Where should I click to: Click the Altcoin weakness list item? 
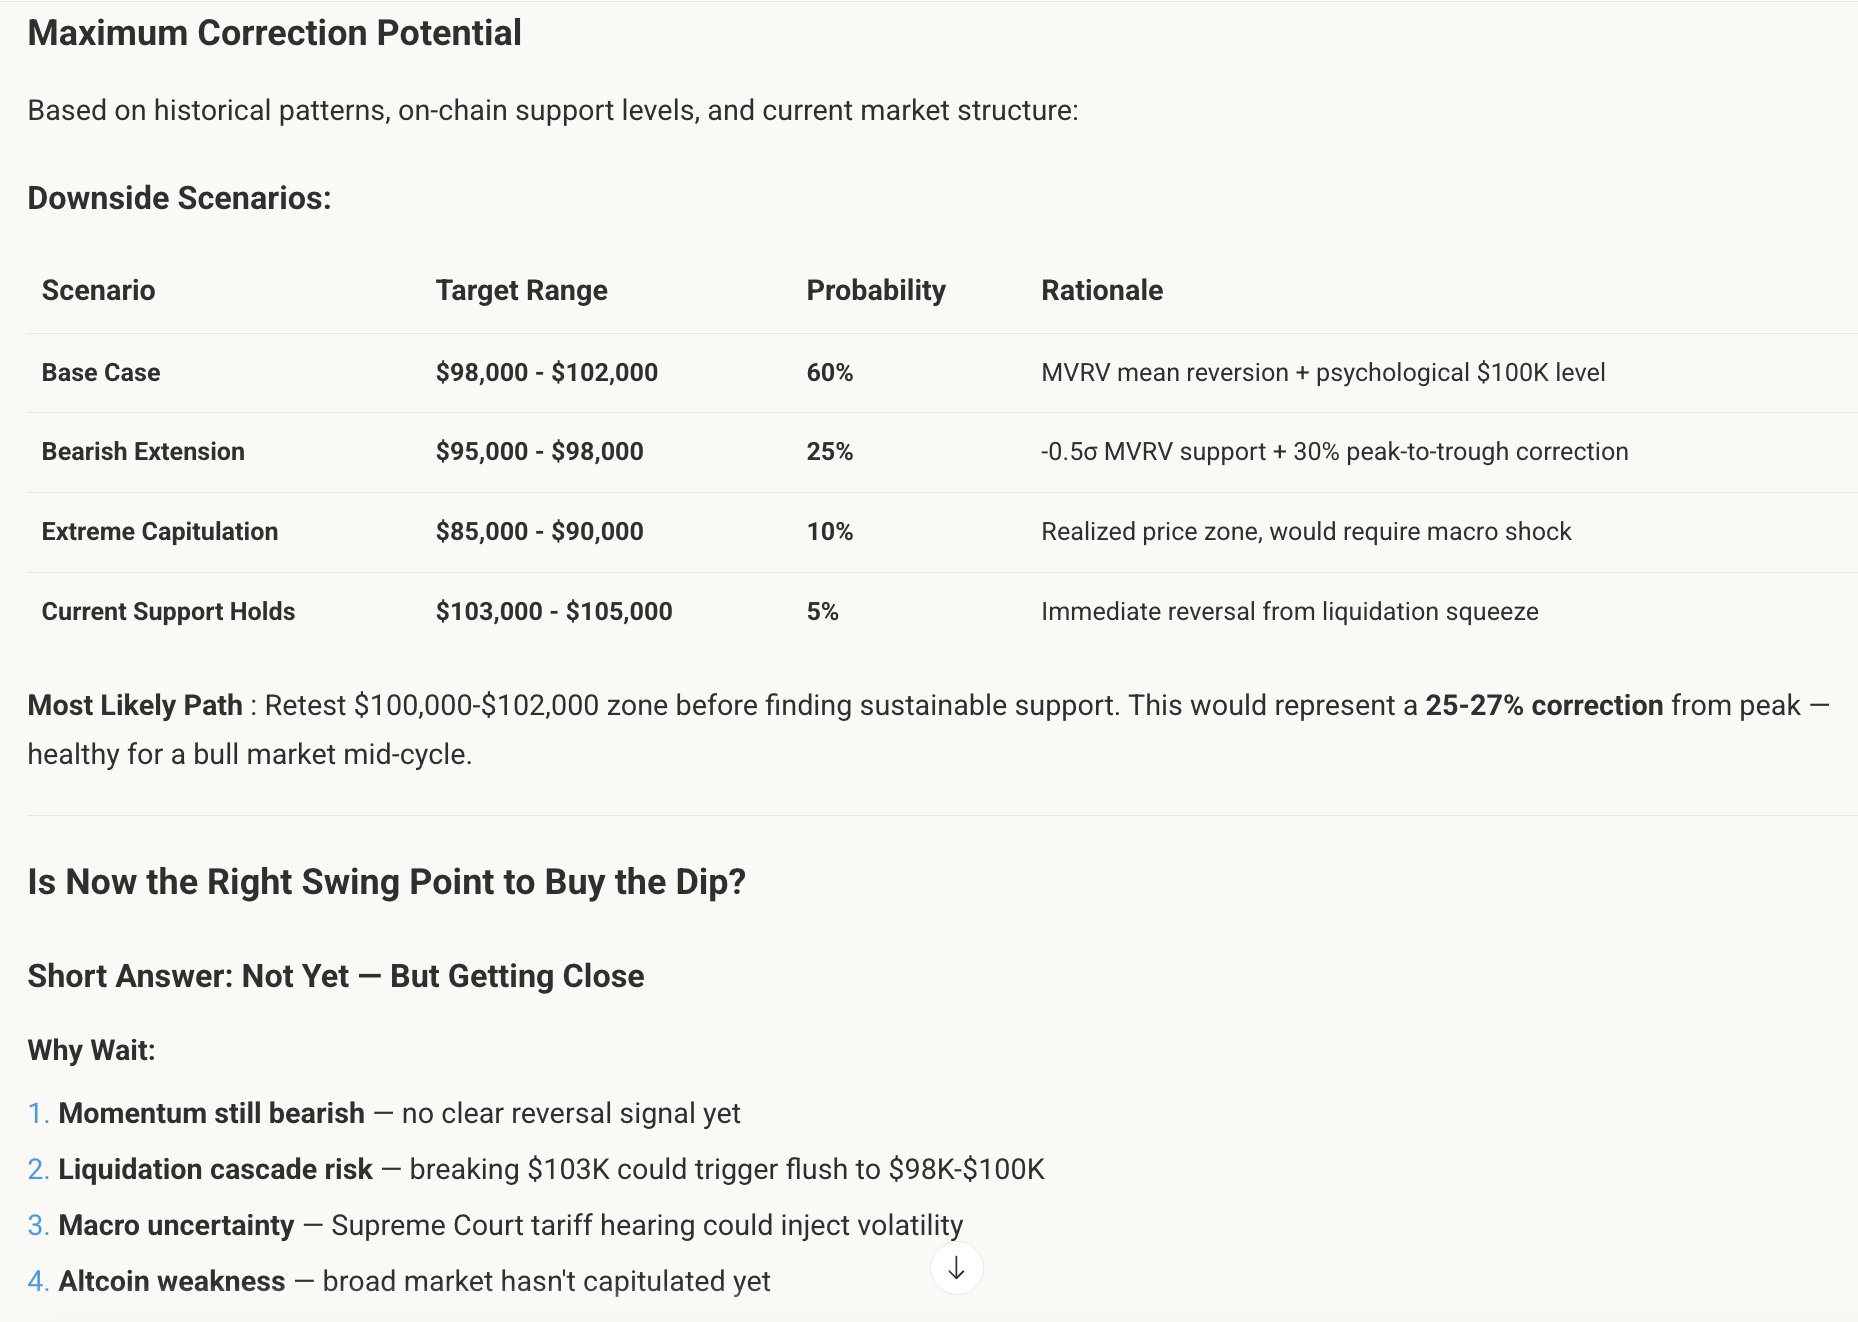171,1281
